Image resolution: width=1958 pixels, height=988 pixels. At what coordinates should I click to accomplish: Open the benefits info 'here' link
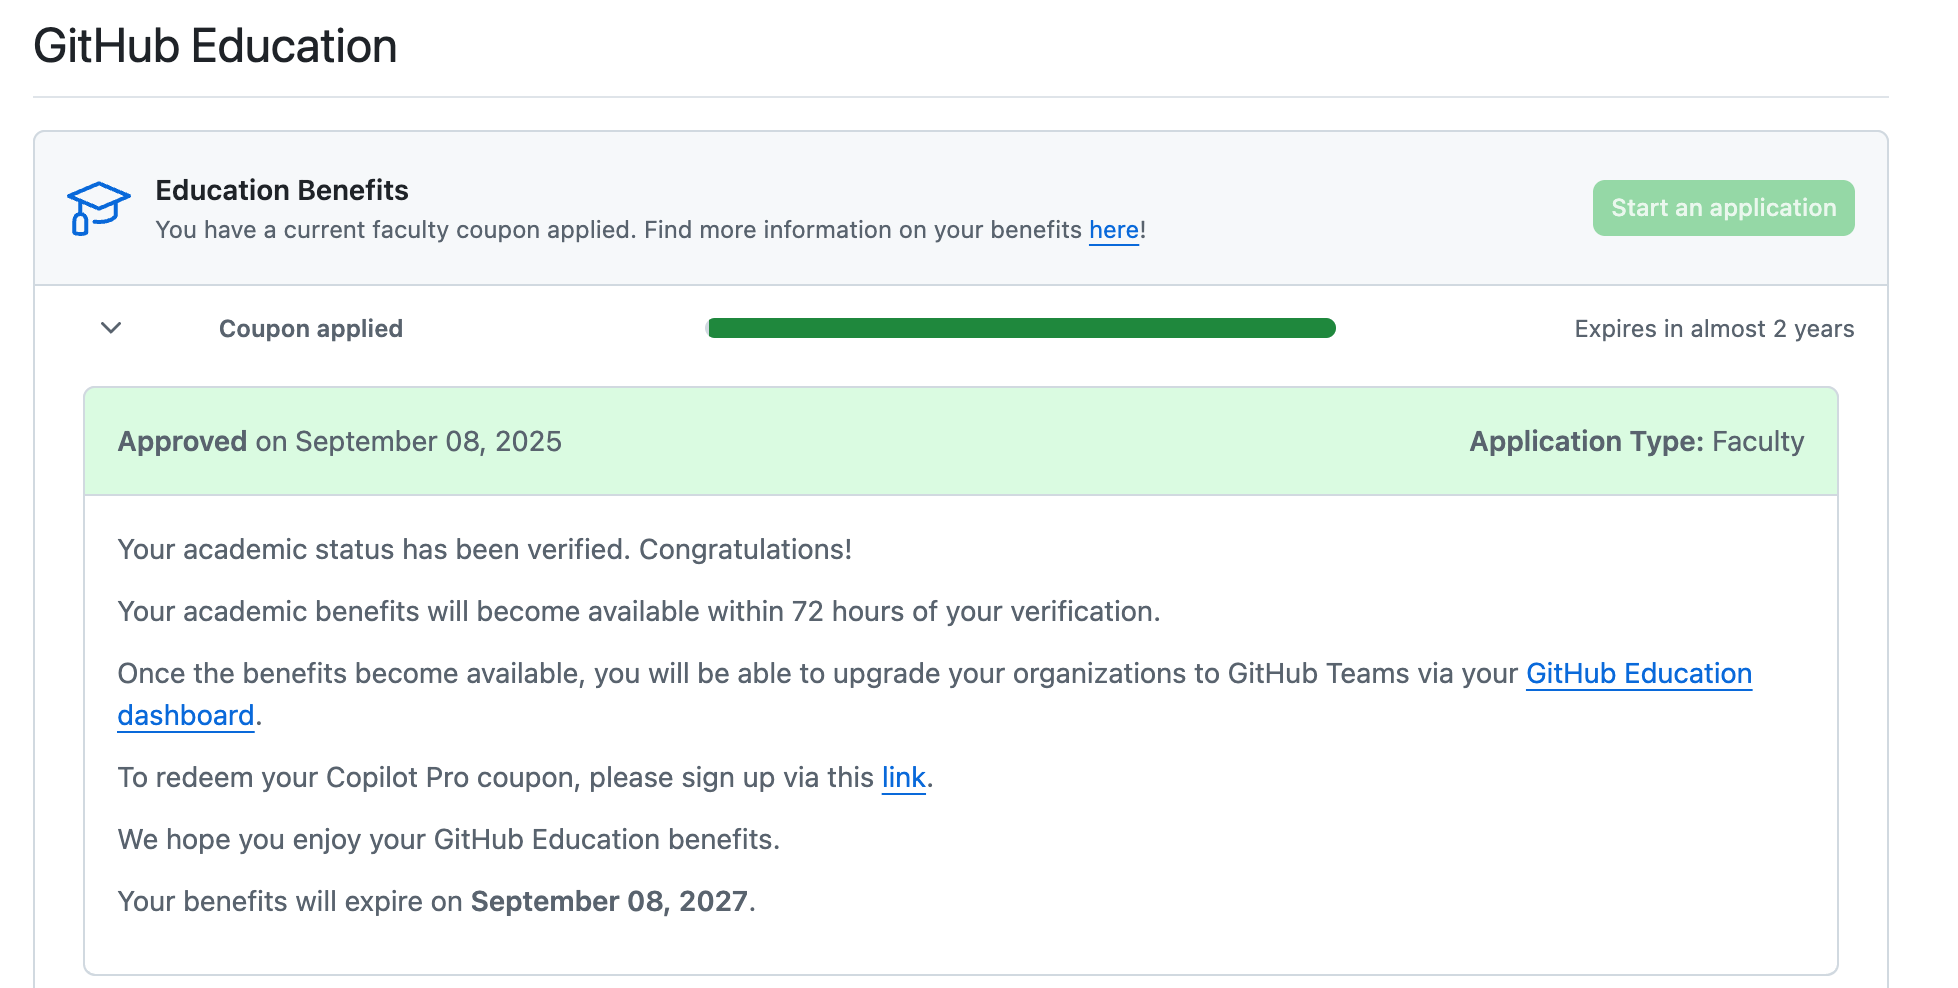click(1113, 230)
